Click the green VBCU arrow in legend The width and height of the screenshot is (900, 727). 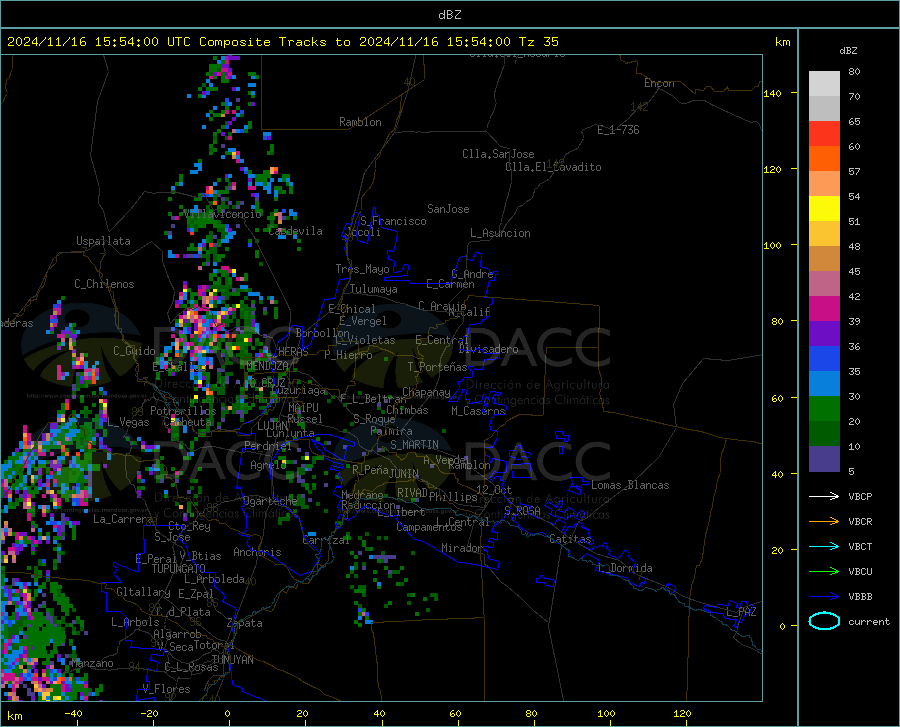click(824, 572)
